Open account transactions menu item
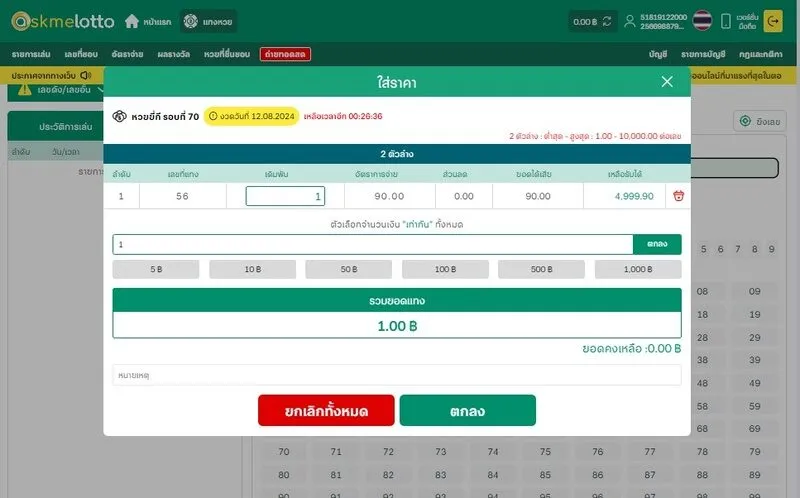Image resolution: width=800 pixels, height=498 pixels. 703,54
